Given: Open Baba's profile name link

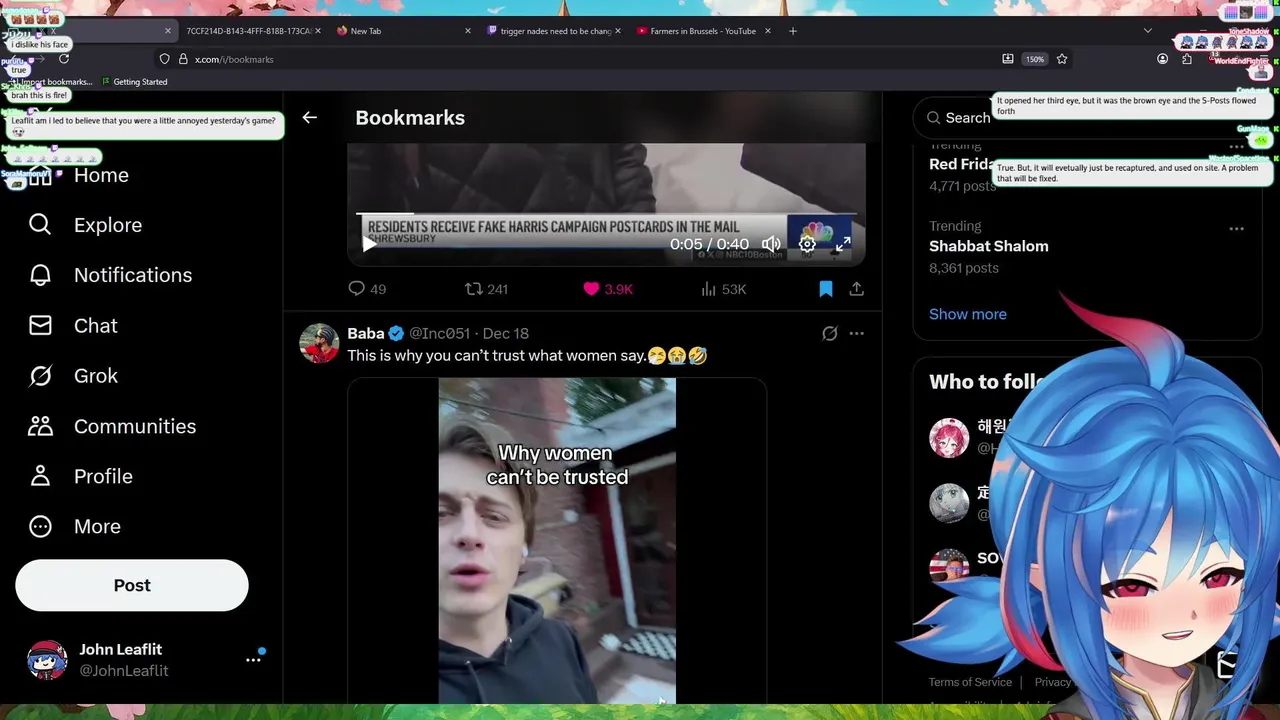Looking at the screenshot, I should tap(366, 333).
